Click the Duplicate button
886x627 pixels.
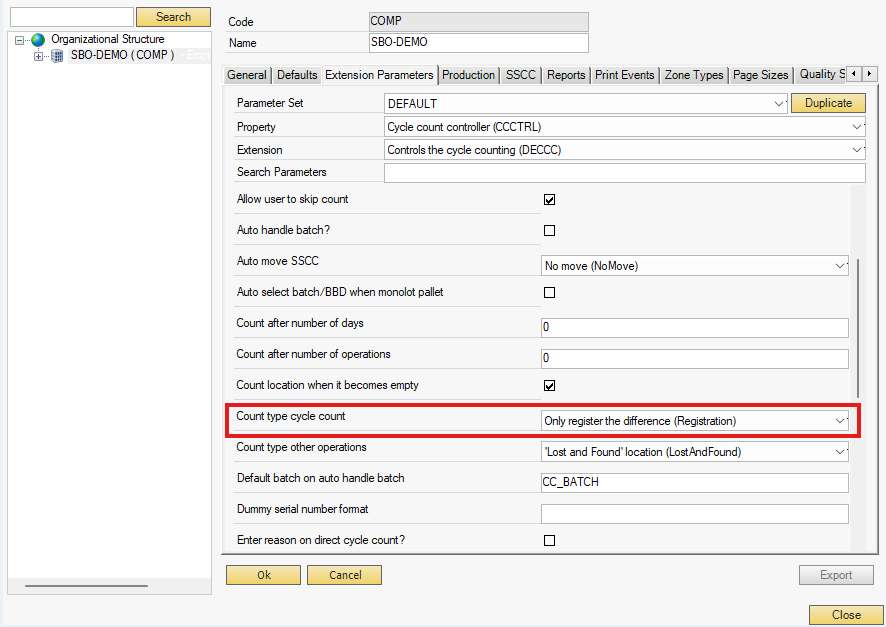(x=828, y=103)
